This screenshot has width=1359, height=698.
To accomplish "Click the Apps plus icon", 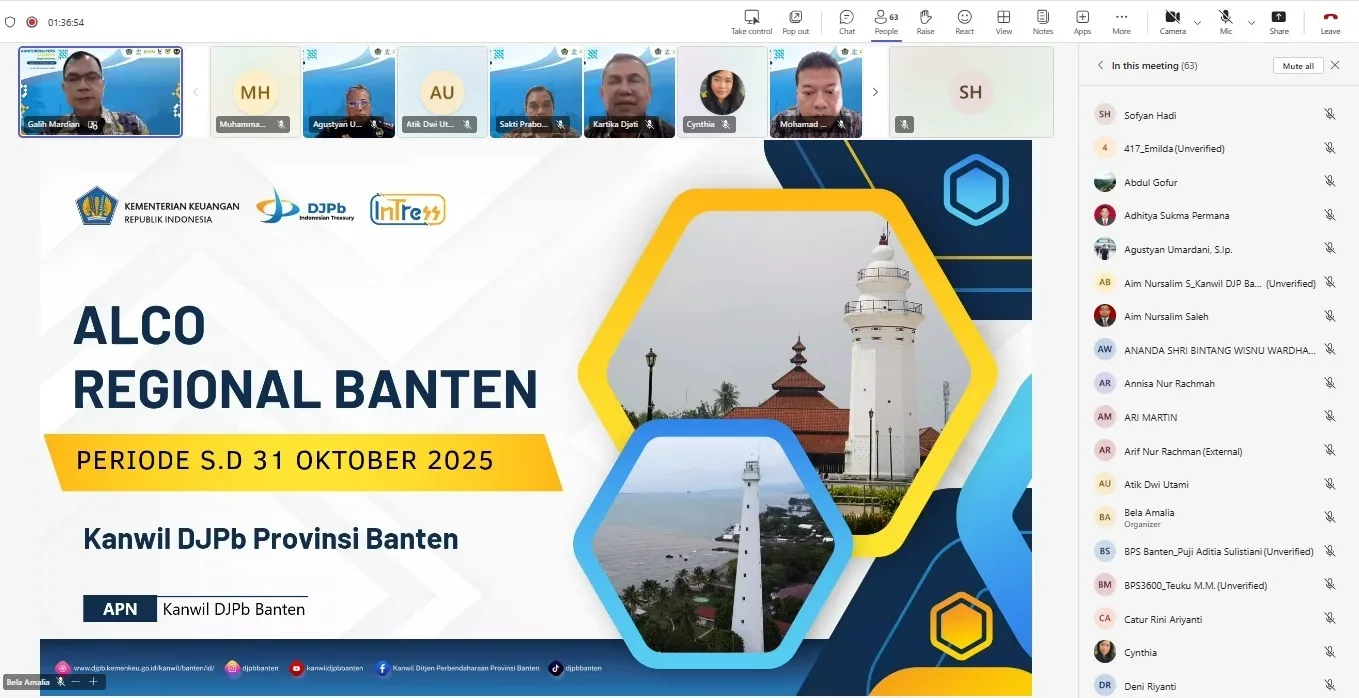I will 1082,17.
